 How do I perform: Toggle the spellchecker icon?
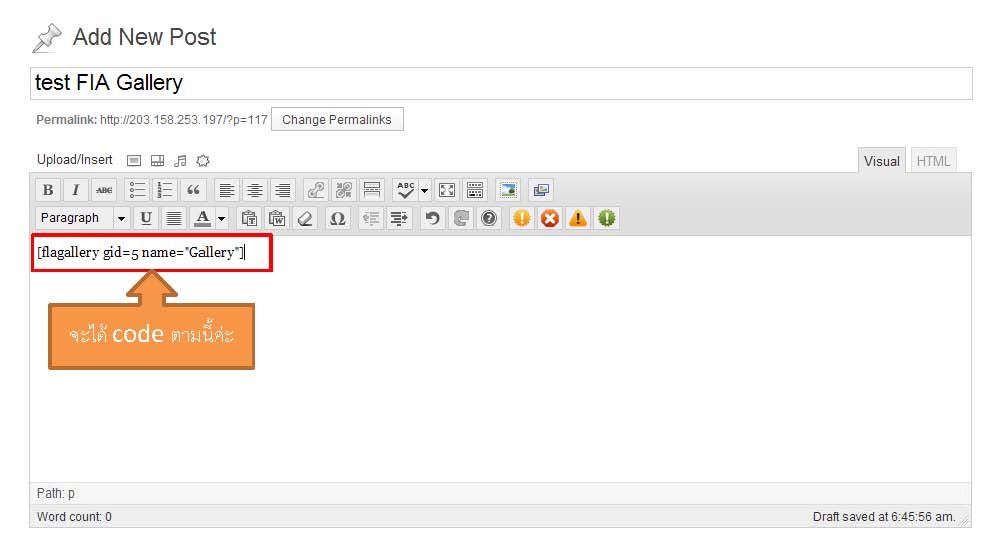(x=406, y=190)
